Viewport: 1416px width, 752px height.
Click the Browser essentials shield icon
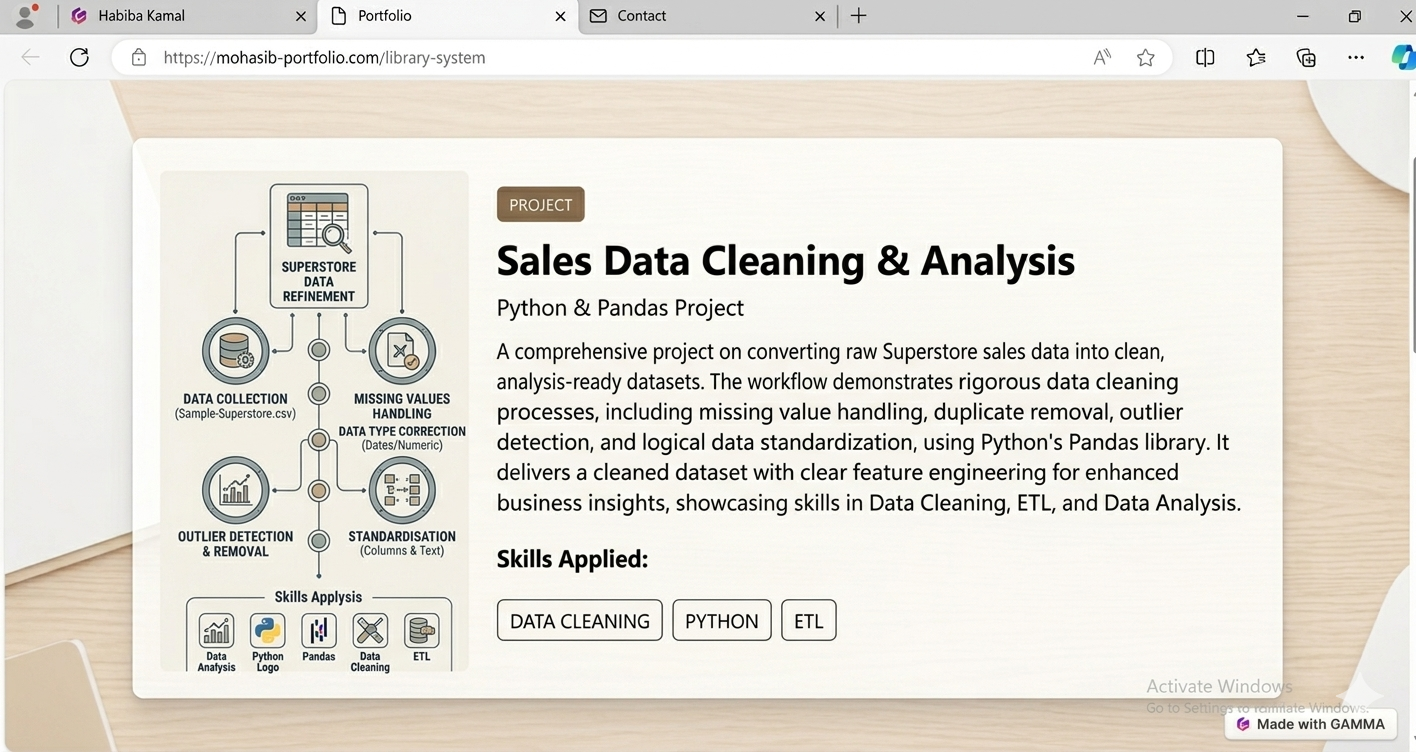(1305, 57)
